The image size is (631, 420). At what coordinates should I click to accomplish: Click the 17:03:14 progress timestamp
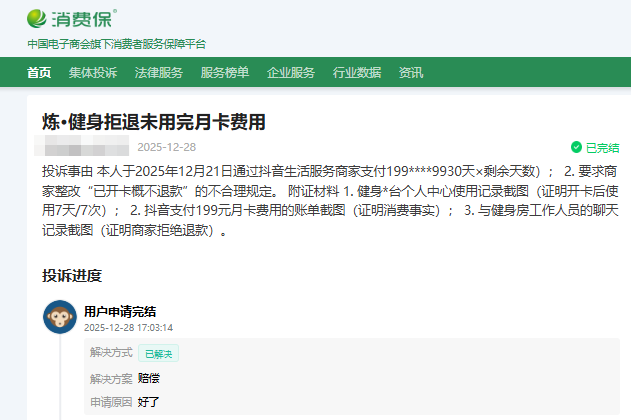[x=152, y=327]
